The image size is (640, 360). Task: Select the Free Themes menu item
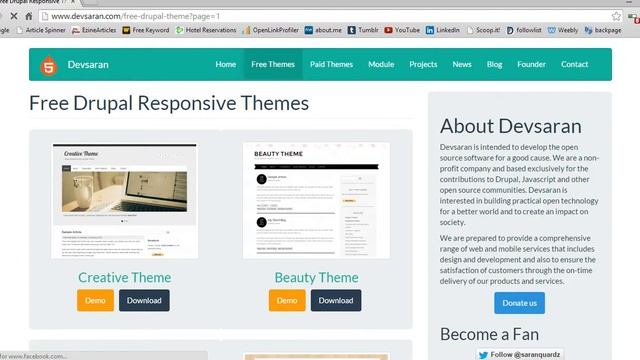point(273,64)
